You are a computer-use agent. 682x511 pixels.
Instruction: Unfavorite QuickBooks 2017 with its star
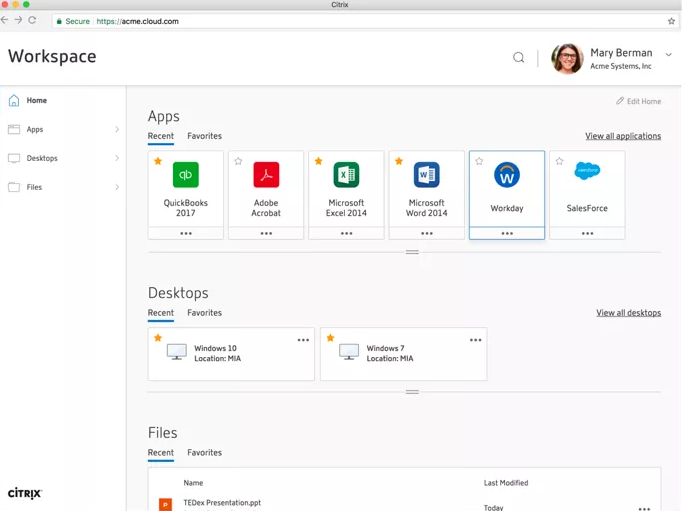[x=158, y=161]
